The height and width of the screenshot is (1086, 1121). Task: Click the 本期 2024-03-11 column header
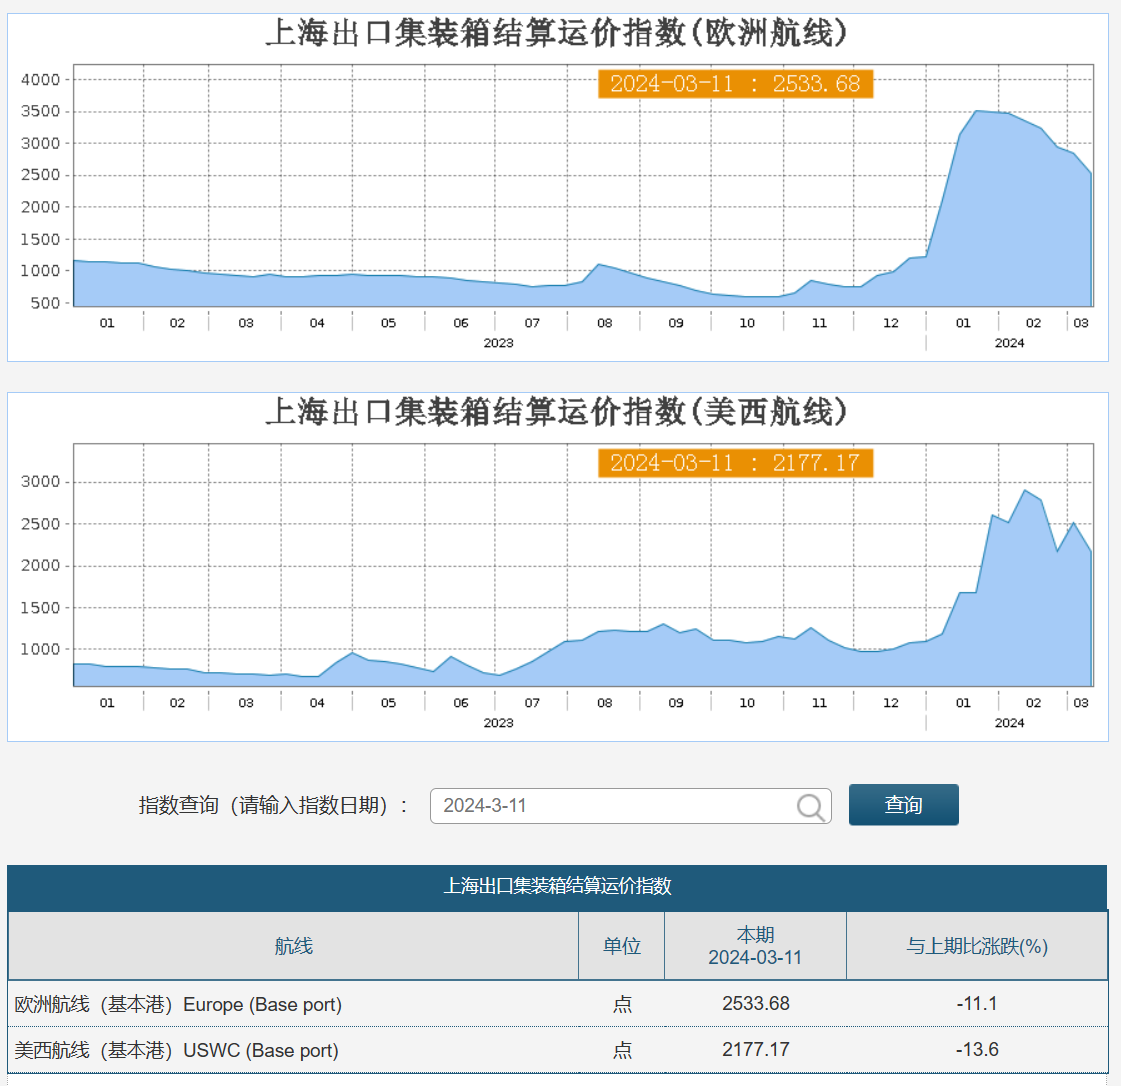coord(756,946)
